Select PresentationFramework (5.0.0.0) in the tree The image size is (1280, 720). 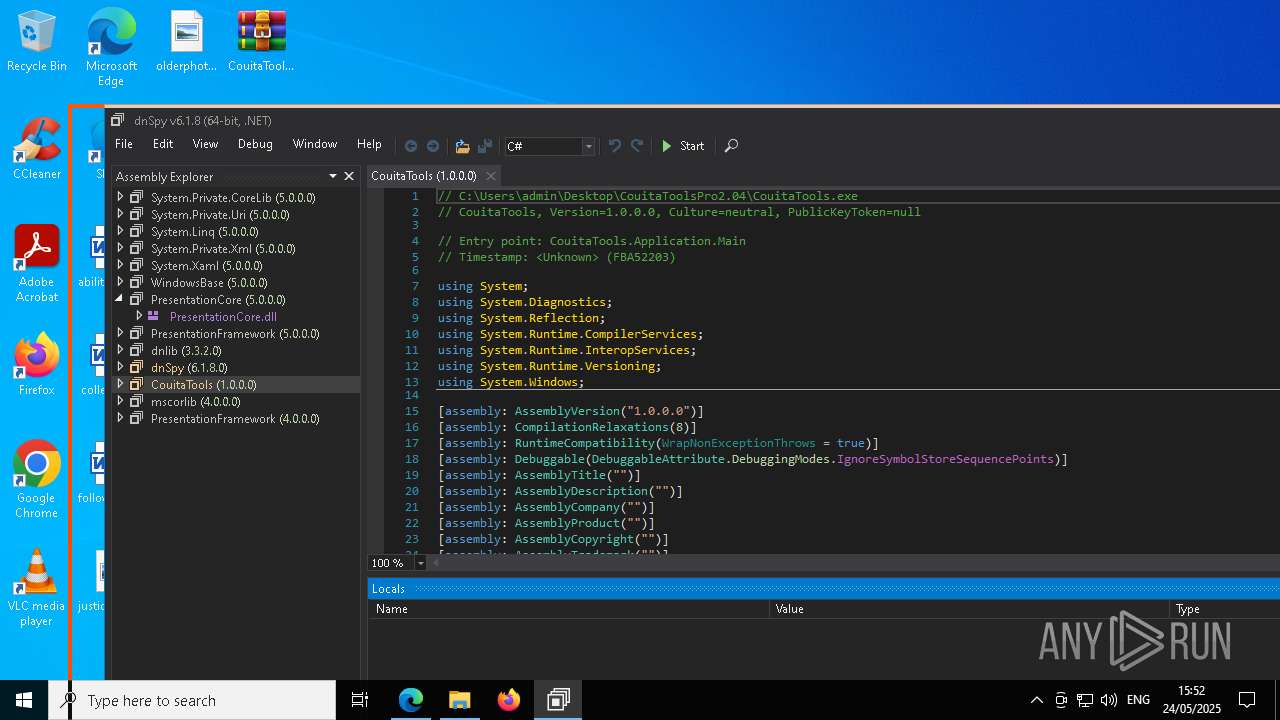(x=235, y=333)
